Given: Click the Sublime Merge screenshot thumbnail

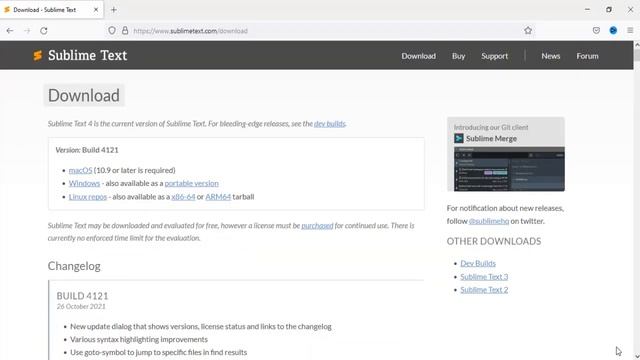Looking at the screenshot, I should pos(509,169).
